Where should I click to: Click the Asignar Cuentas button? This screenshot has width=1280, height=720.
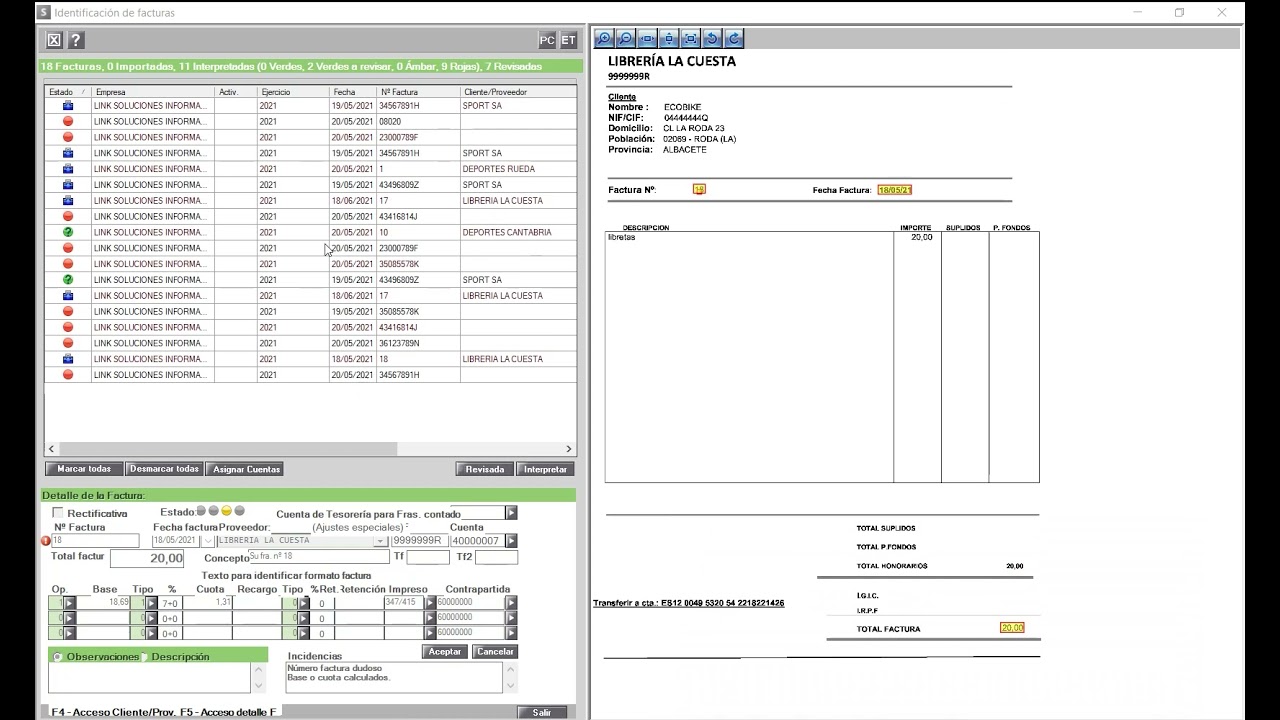click(x=247, y=469)
